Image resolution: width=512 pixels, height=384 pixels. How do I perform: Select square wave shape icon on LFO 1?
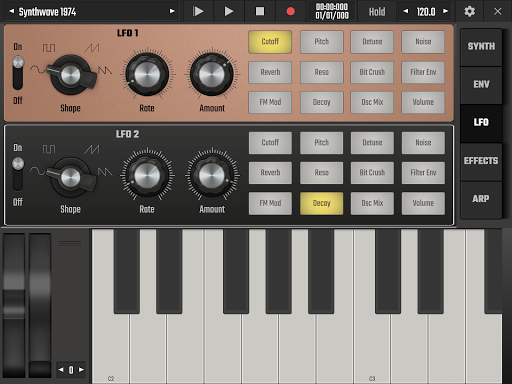click(49, 48)
